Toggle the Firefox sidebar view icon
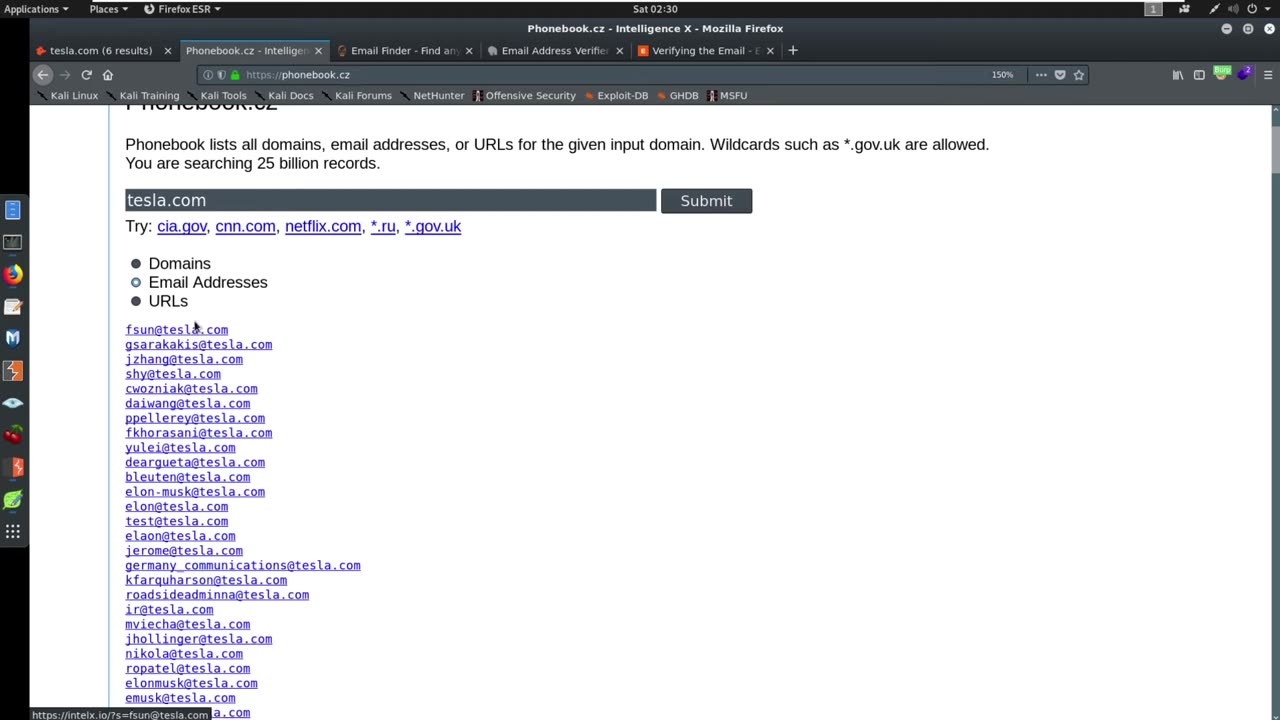The width and height of the screenshot is (1280, 720). (x=1199, y=75)
